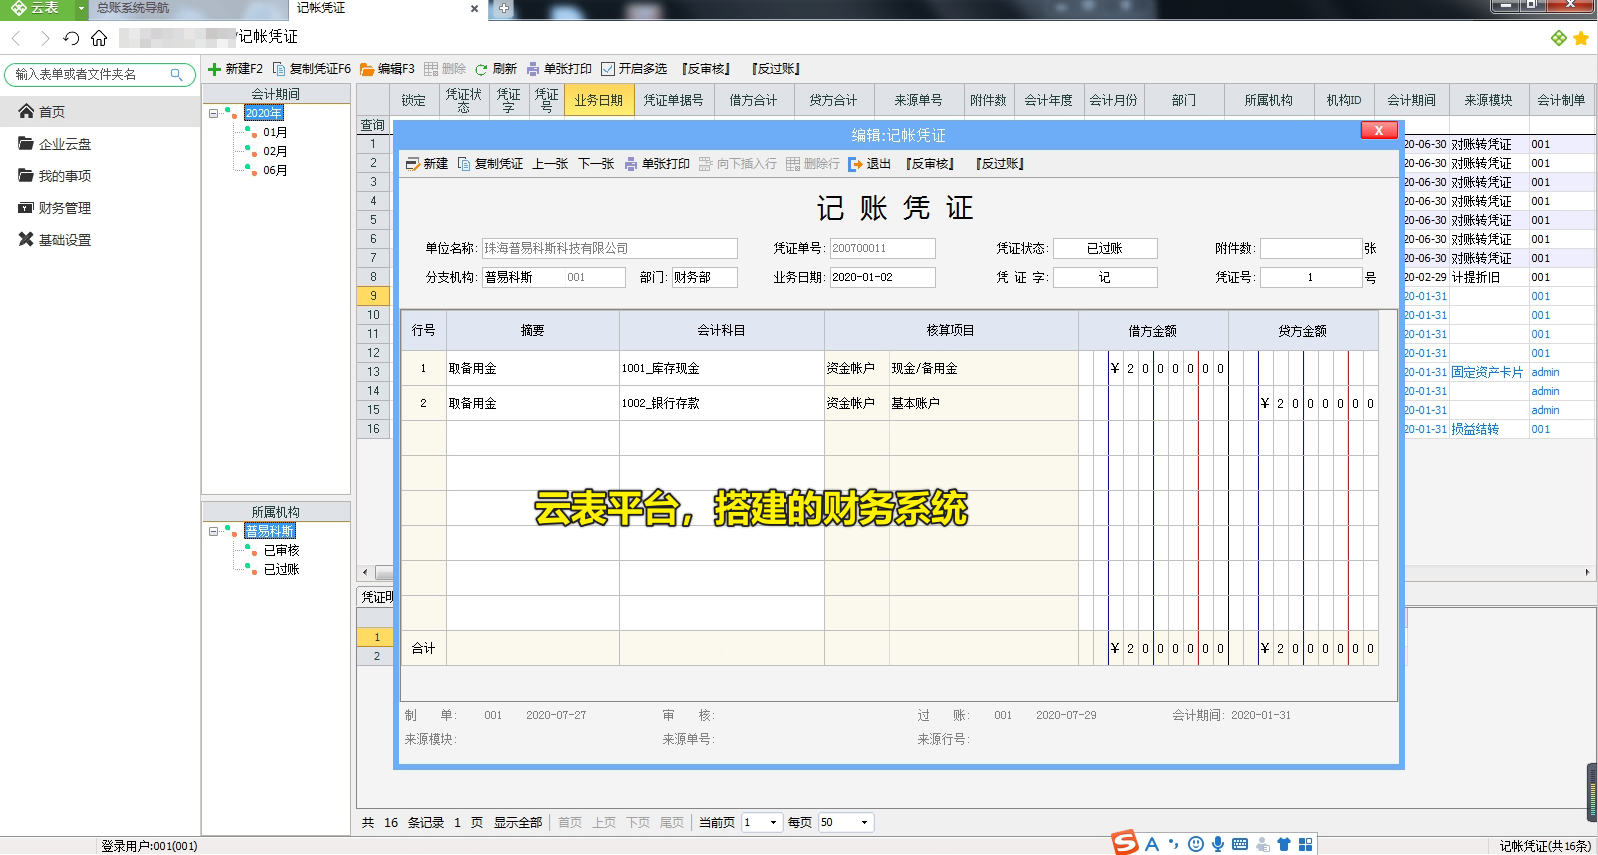Click the 刷新 refresh icon in the toolbar
Viewport: 1598px width, 855px height.
tap(481, 69)
